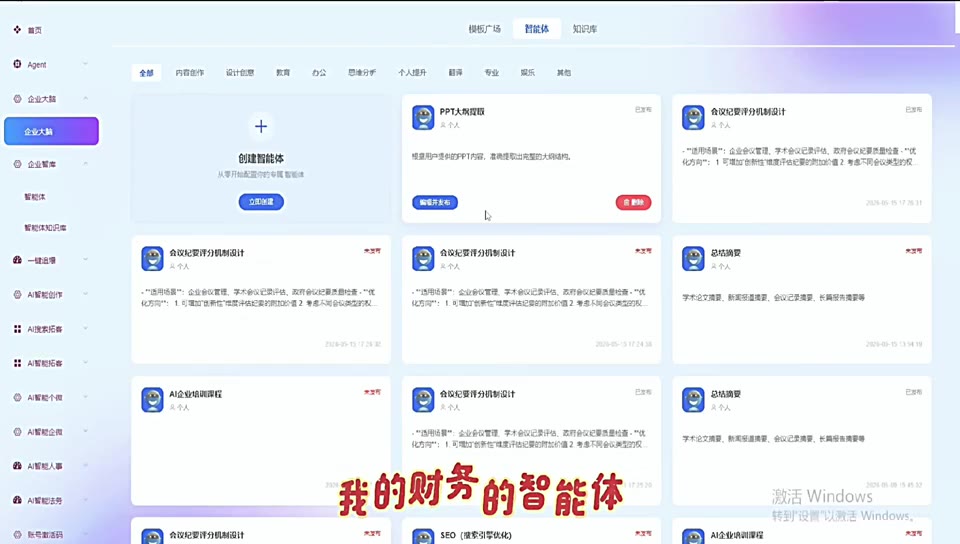The width and height of the screenshot is (960, 544).
Task: Select the 智能体 top tab
Action: (537, 29)
